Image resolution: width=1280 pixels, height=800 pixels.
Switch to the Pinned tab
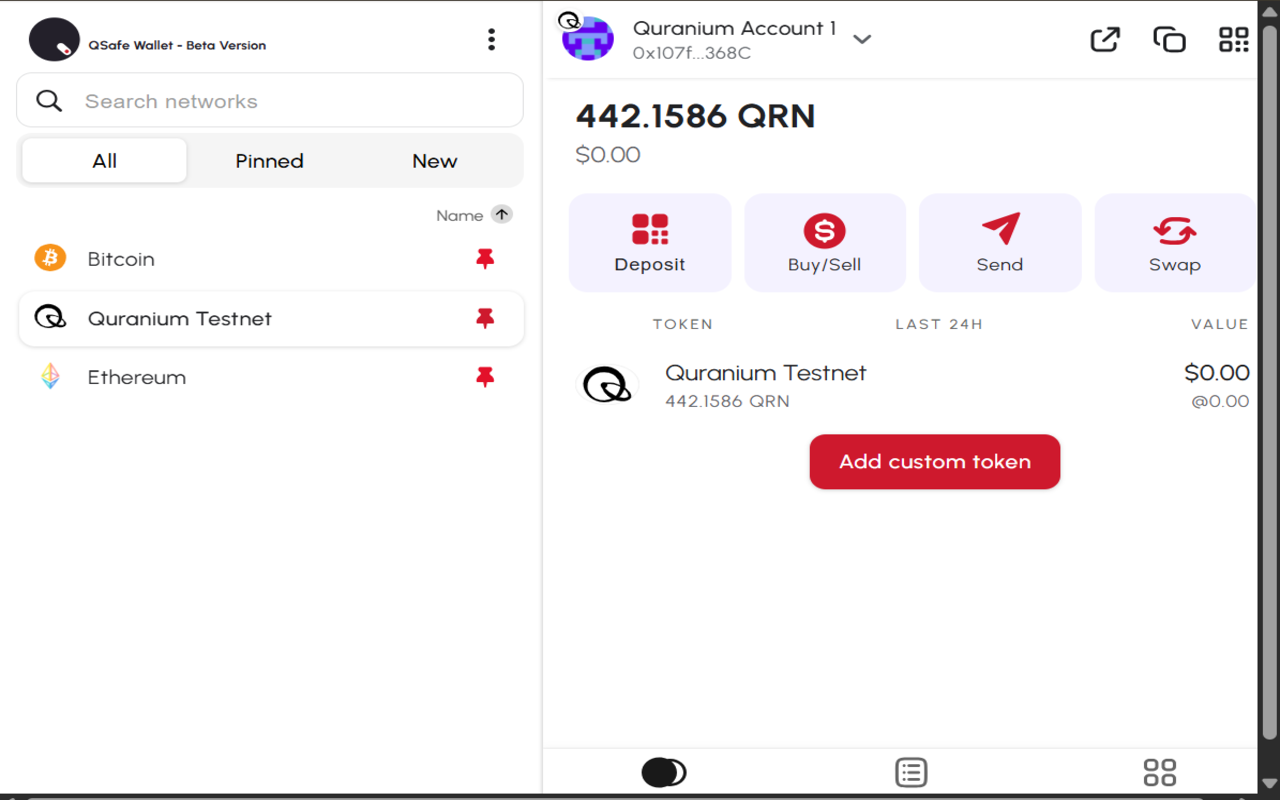pyautogui.click(x=268, y=160)
